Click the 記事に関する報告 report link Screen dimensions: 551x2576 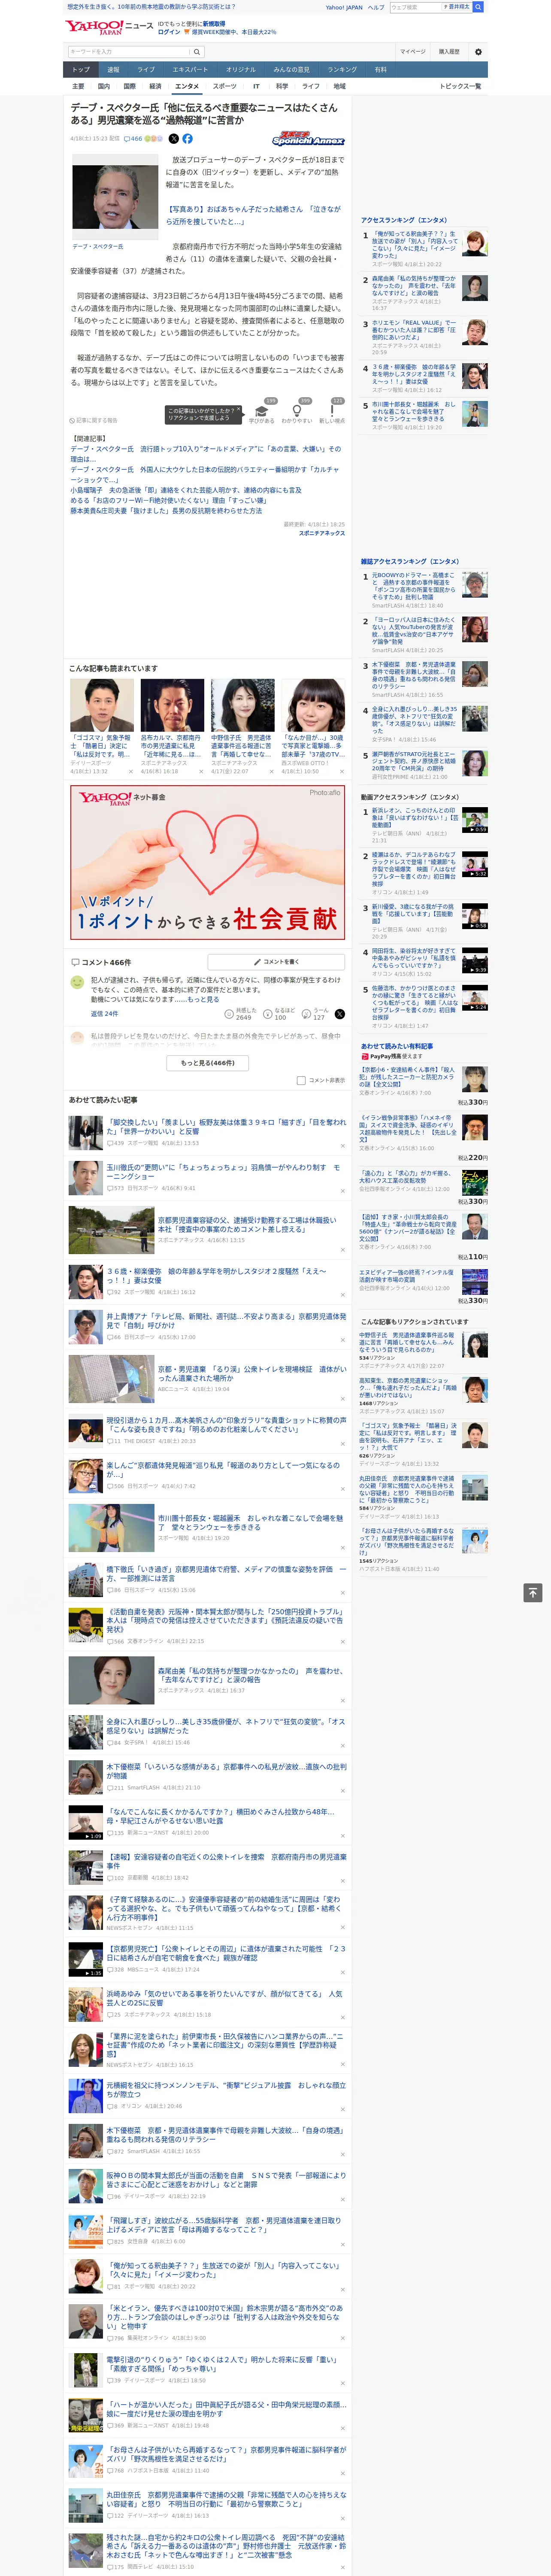tap(93, 420)
